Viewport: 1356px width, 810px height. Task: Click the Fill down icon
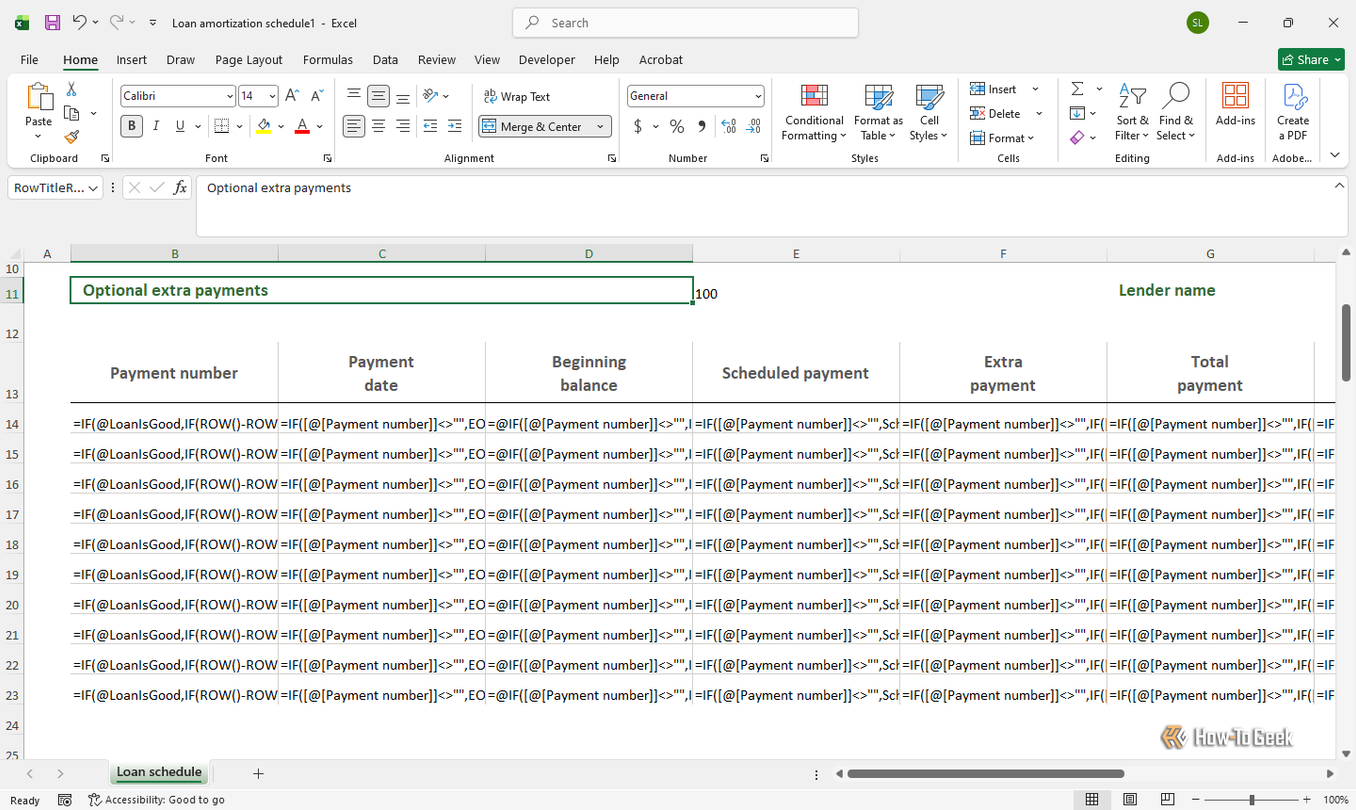click(1077, 113)
